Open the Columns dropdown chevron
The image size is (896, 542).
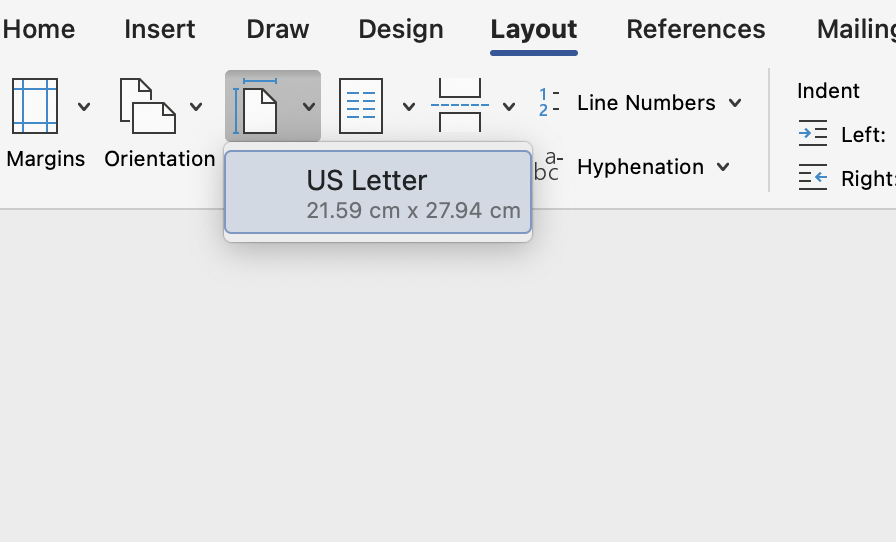click(x=408, y=106)
